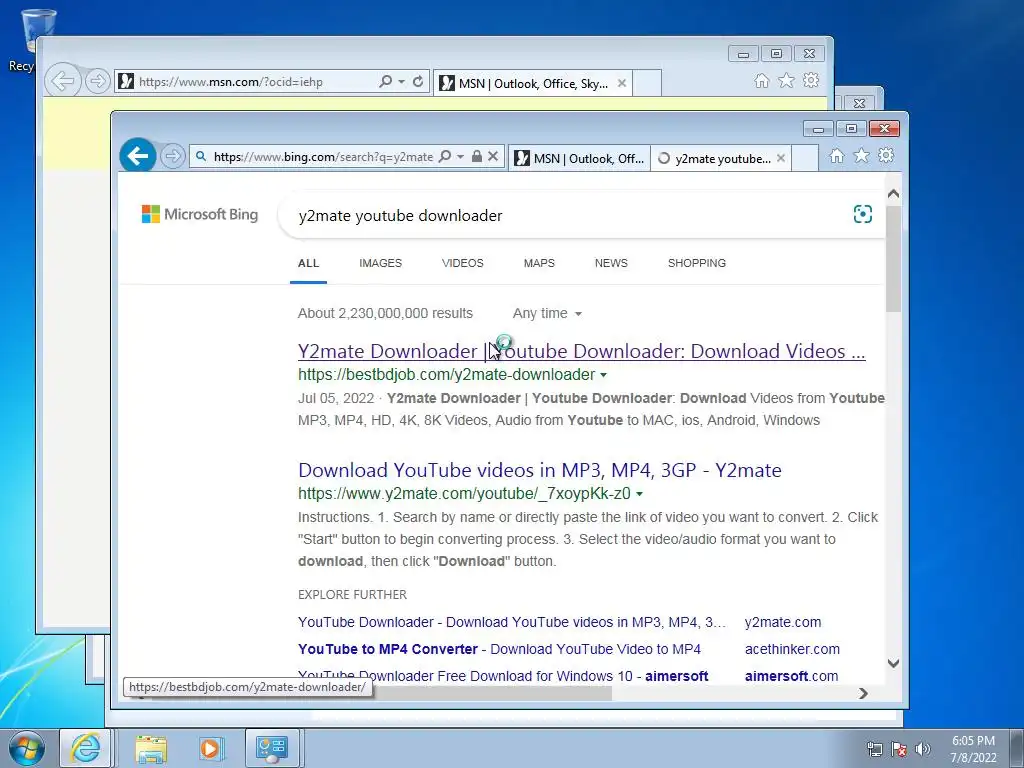Click Home icon in rear MSN window
The width and height of the screenshot is (1024, 768).
tap(761, 80)
